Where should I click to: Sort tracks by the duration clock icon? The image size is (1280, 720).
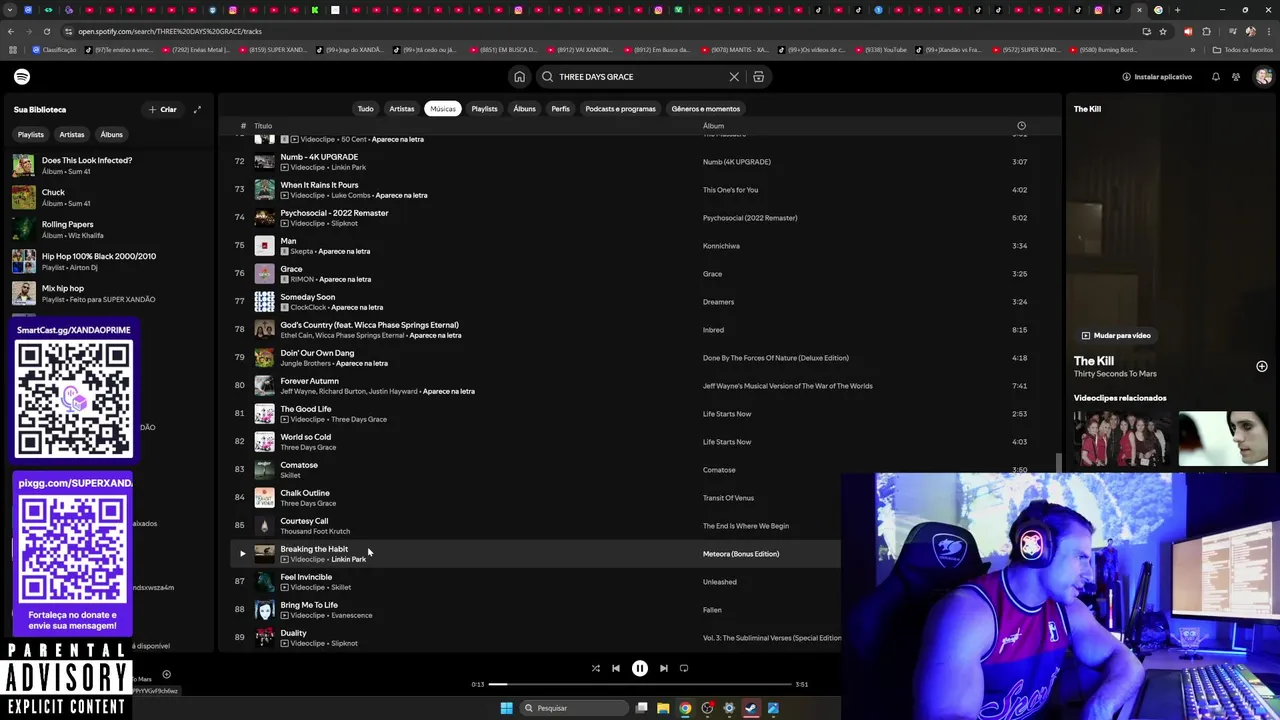[x=1021, y=126]
